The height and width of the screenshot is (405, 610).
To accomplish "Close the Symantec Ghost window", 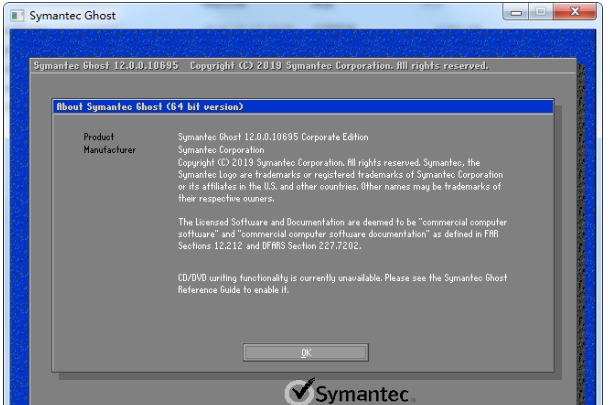I will tap(575, 12).
